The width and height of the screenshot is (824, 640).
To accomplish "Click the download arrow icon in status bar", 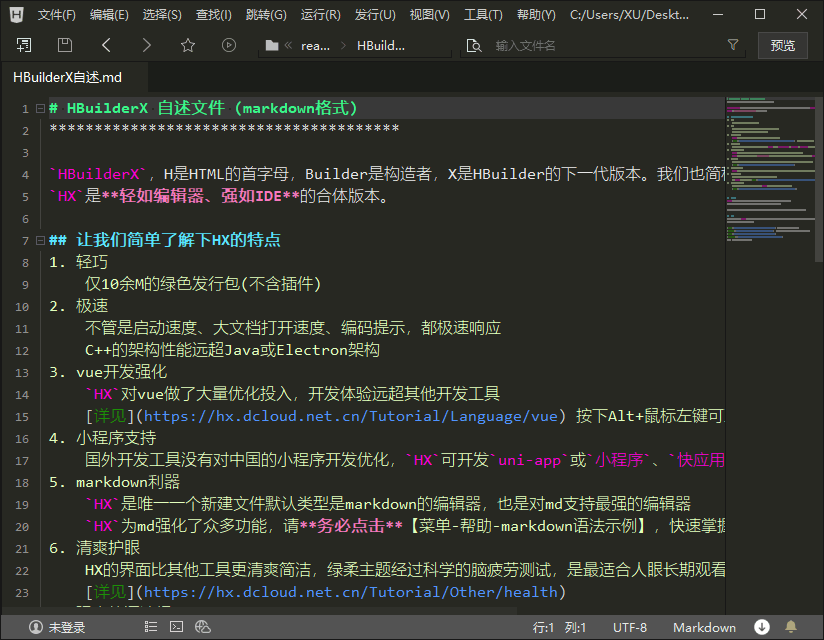I will [762, 627].
